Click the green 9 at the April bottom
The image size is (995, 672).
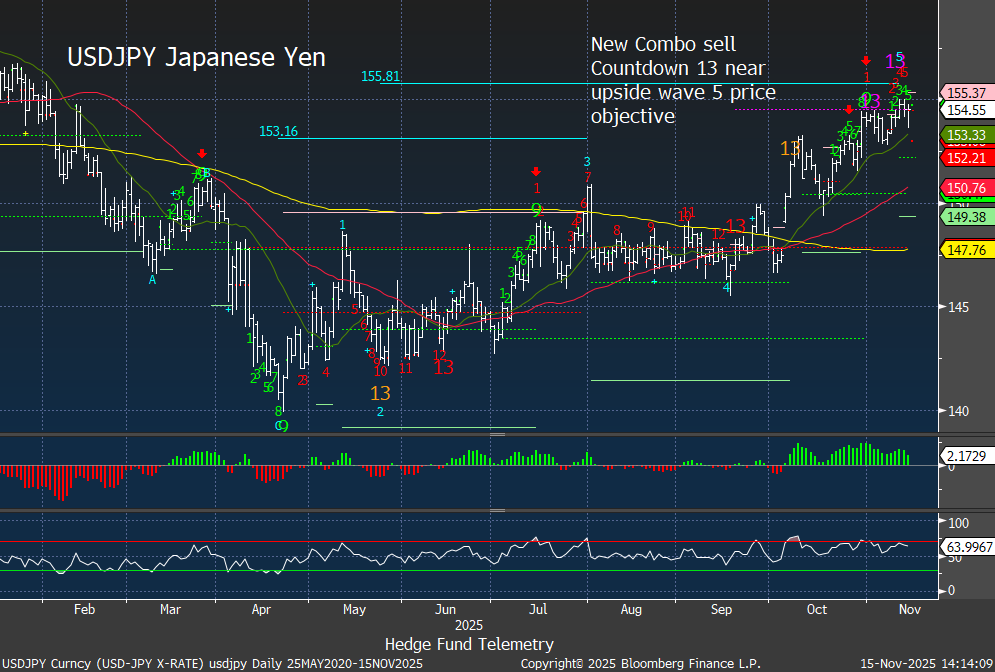click(283, 425)
